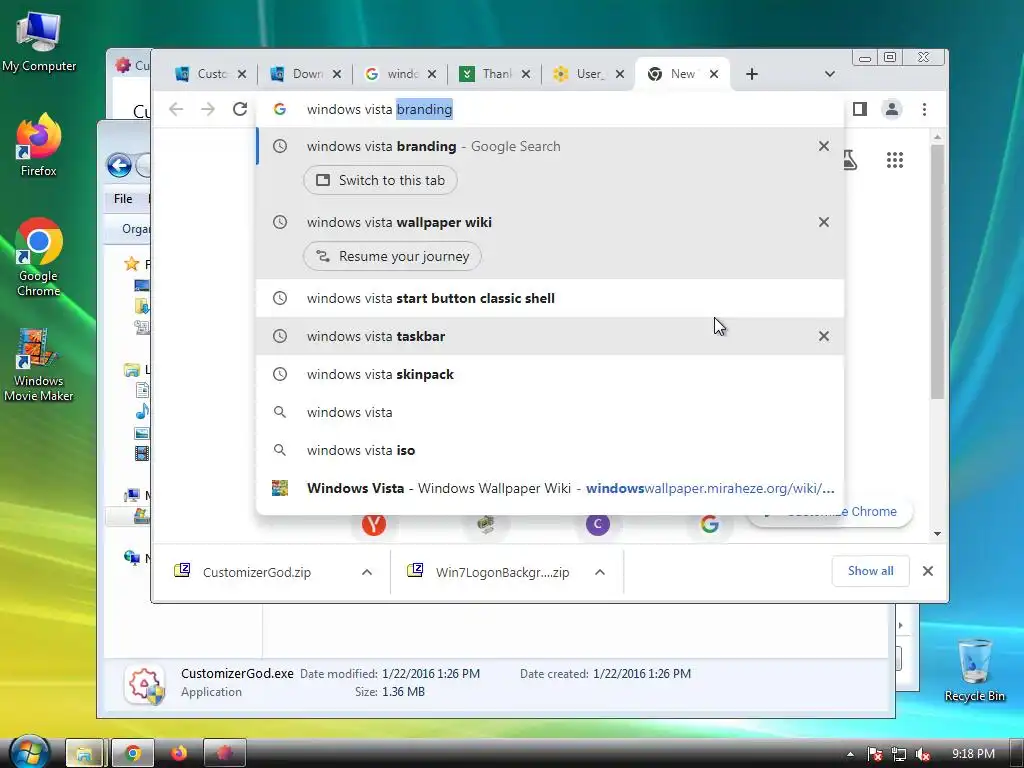The image size is (1024, 768).
Task: Select the Thanl tab
Action: tap(495, 74)
